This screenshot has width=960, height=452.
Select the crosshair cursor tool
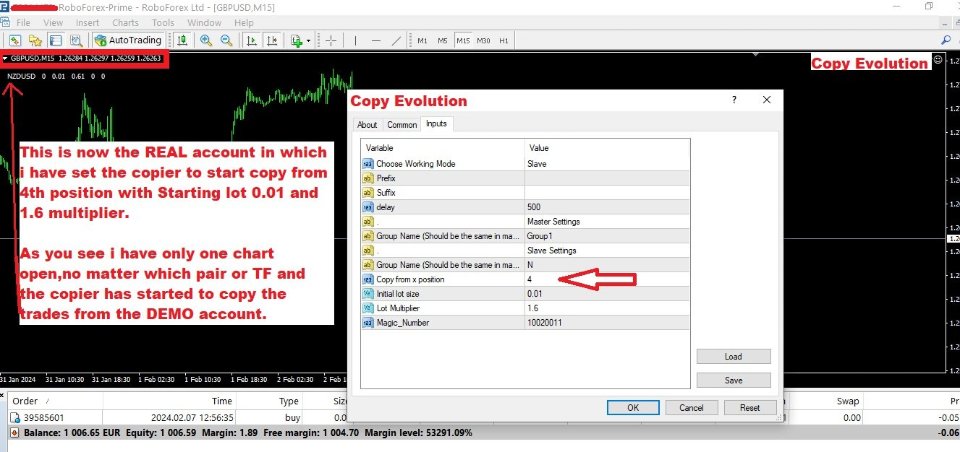click(331, 40)
